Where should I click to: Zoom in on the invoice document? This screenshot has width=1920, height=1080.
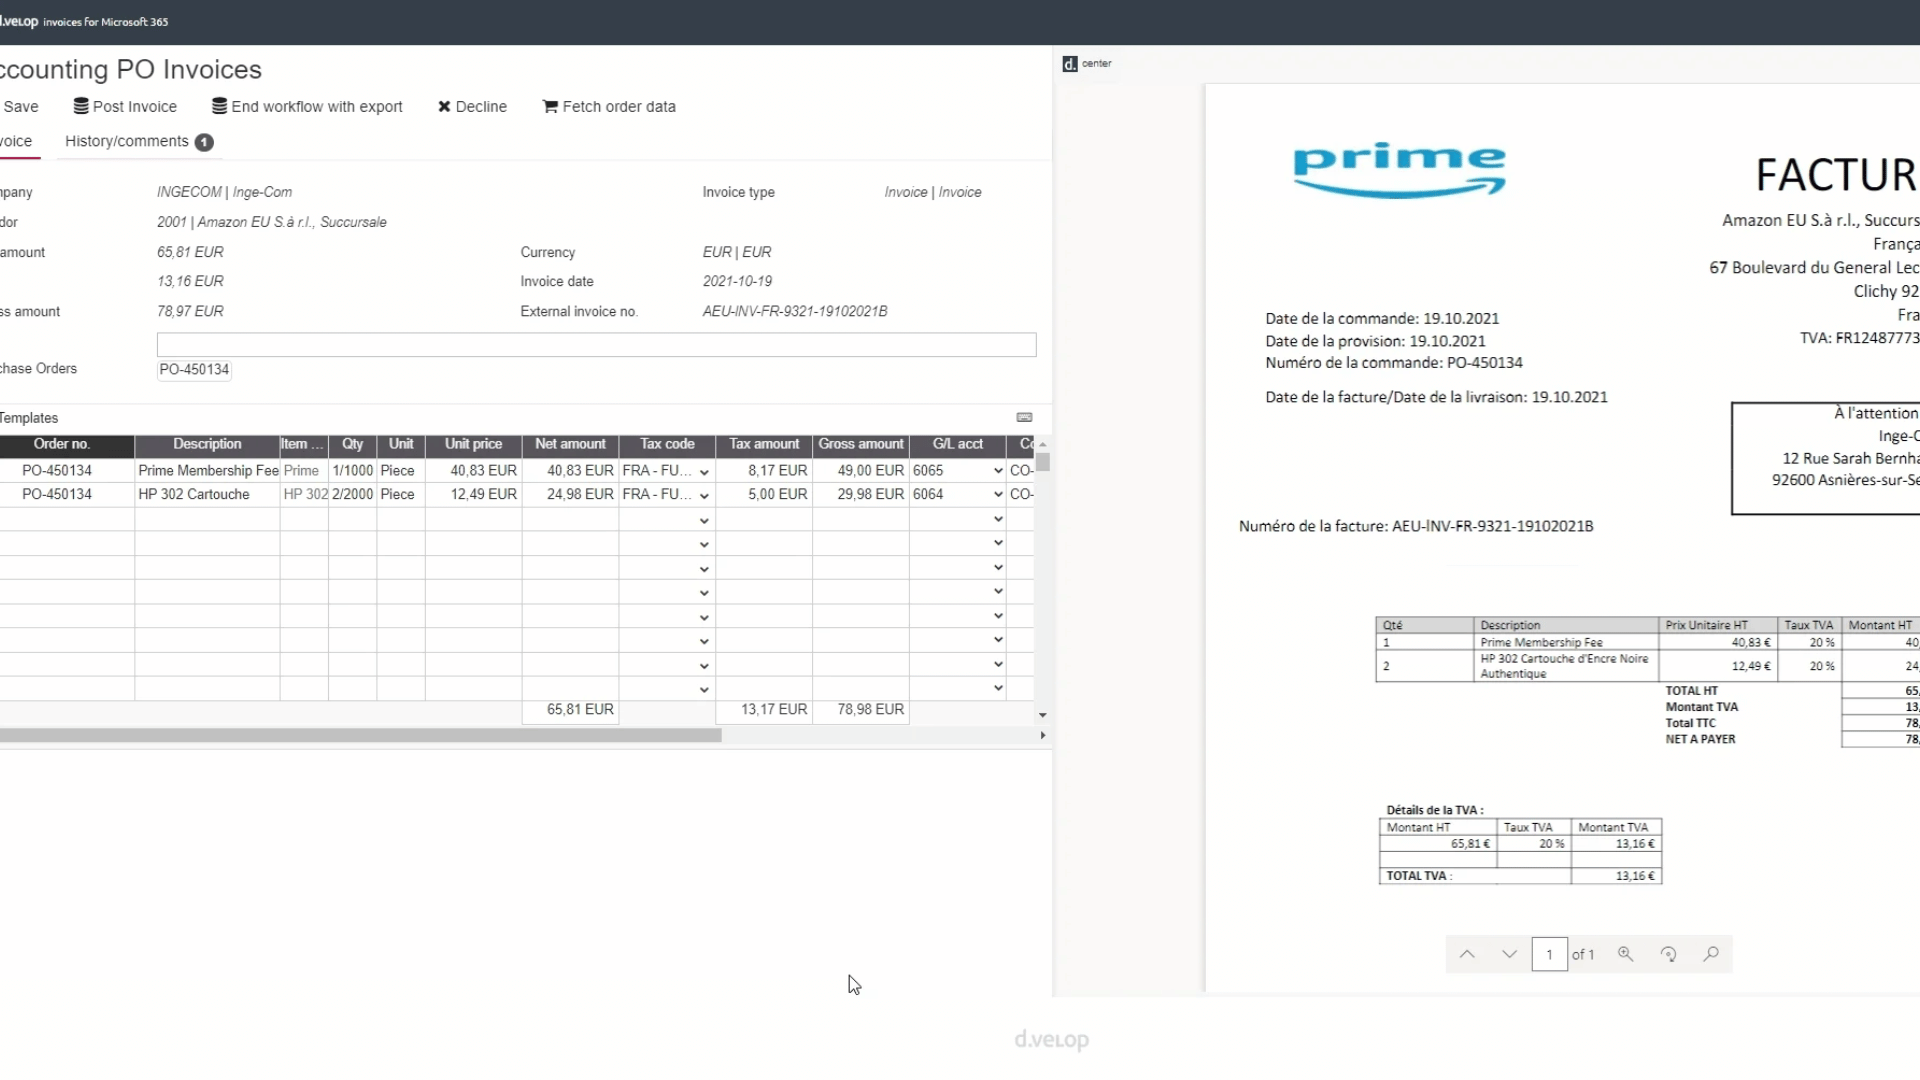(1626, 954)
